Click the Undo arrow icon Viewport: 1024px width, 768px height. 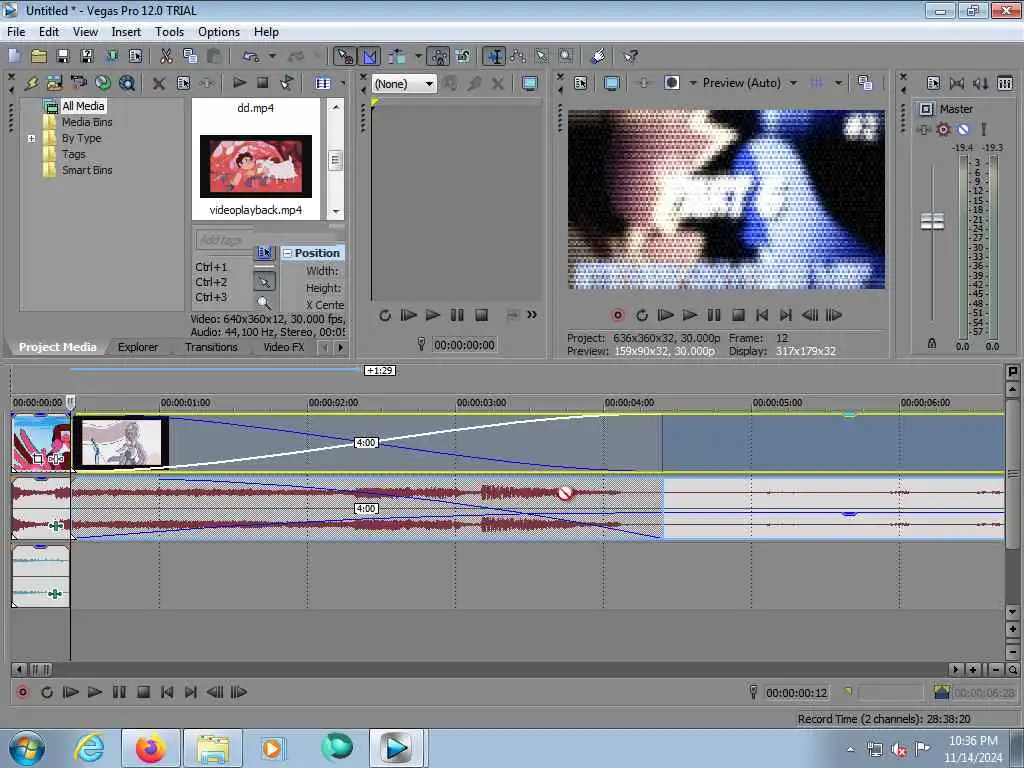pos(251,56)
